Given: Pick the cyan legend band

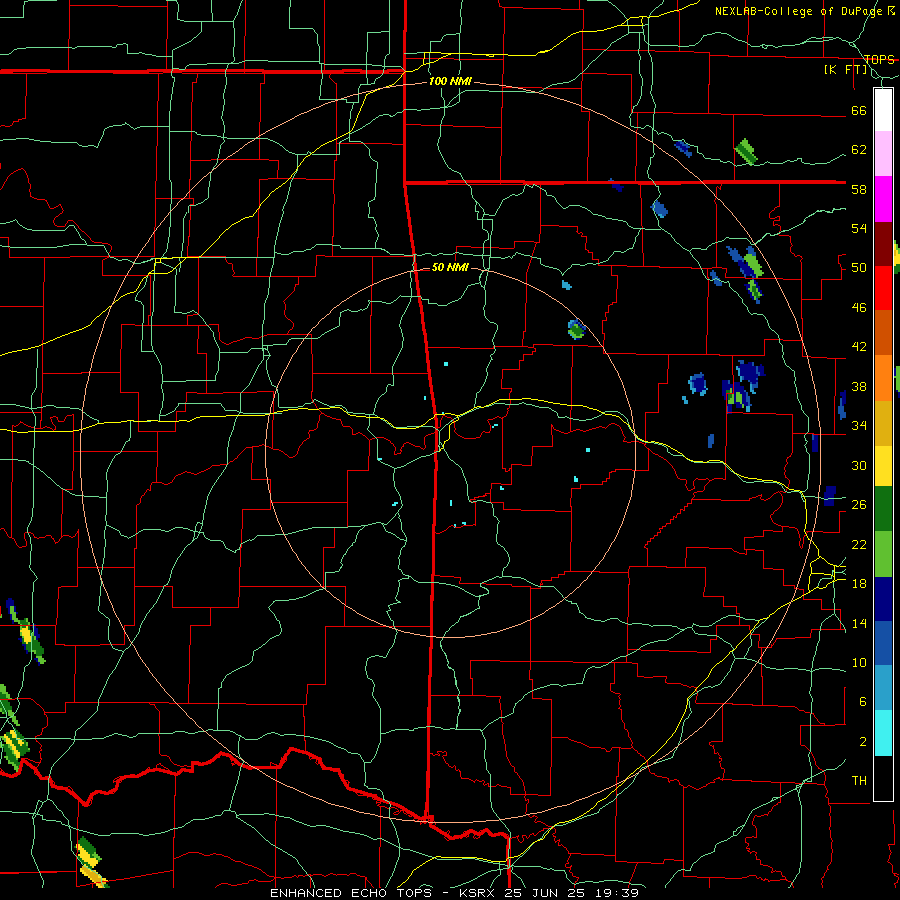Looking at the screenshot, I should 883,733.
